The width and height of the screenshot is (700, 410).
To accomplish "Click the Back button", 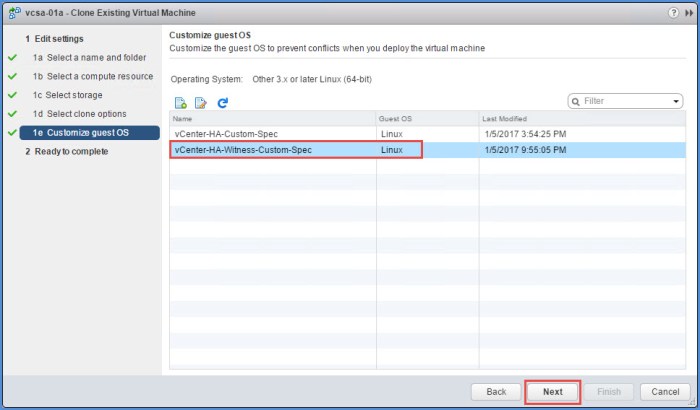I will (496, 392).
